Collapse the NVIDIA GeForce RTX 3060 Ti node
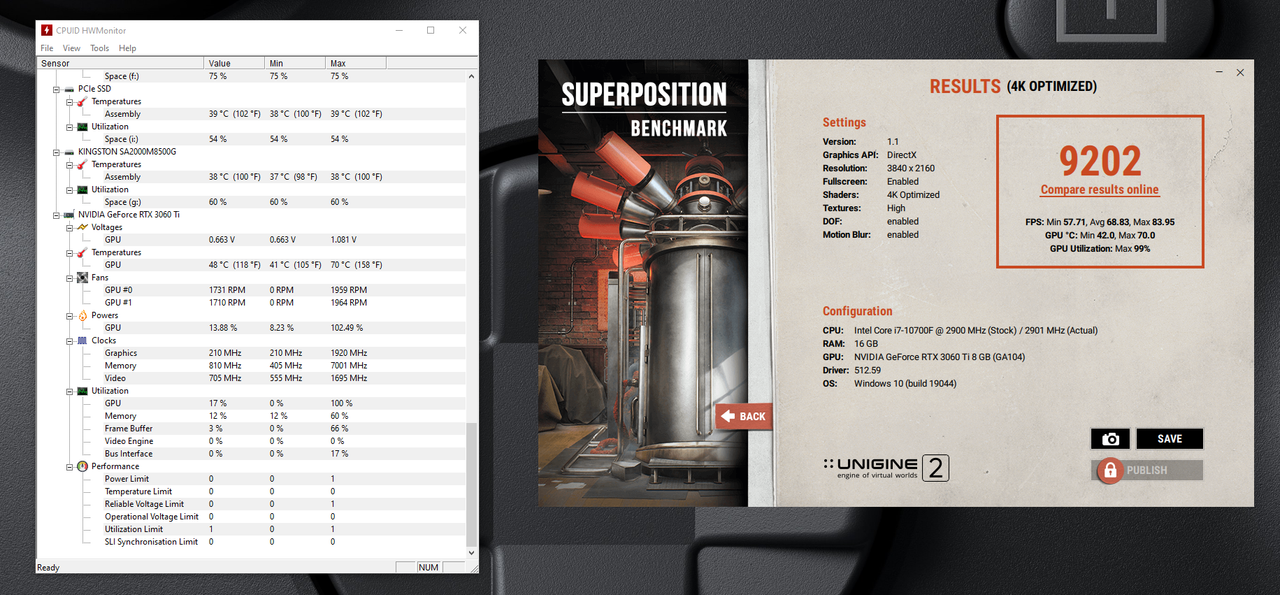The height and width of the screenshot is (595, 1280). 57,215
